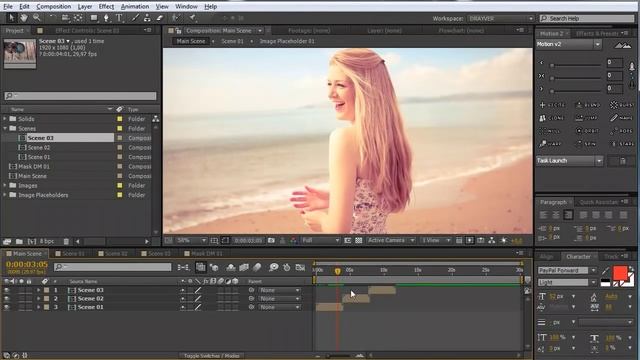The image size is (640, 360).
Task: Create new folder in Project panel
Action: 19,242
